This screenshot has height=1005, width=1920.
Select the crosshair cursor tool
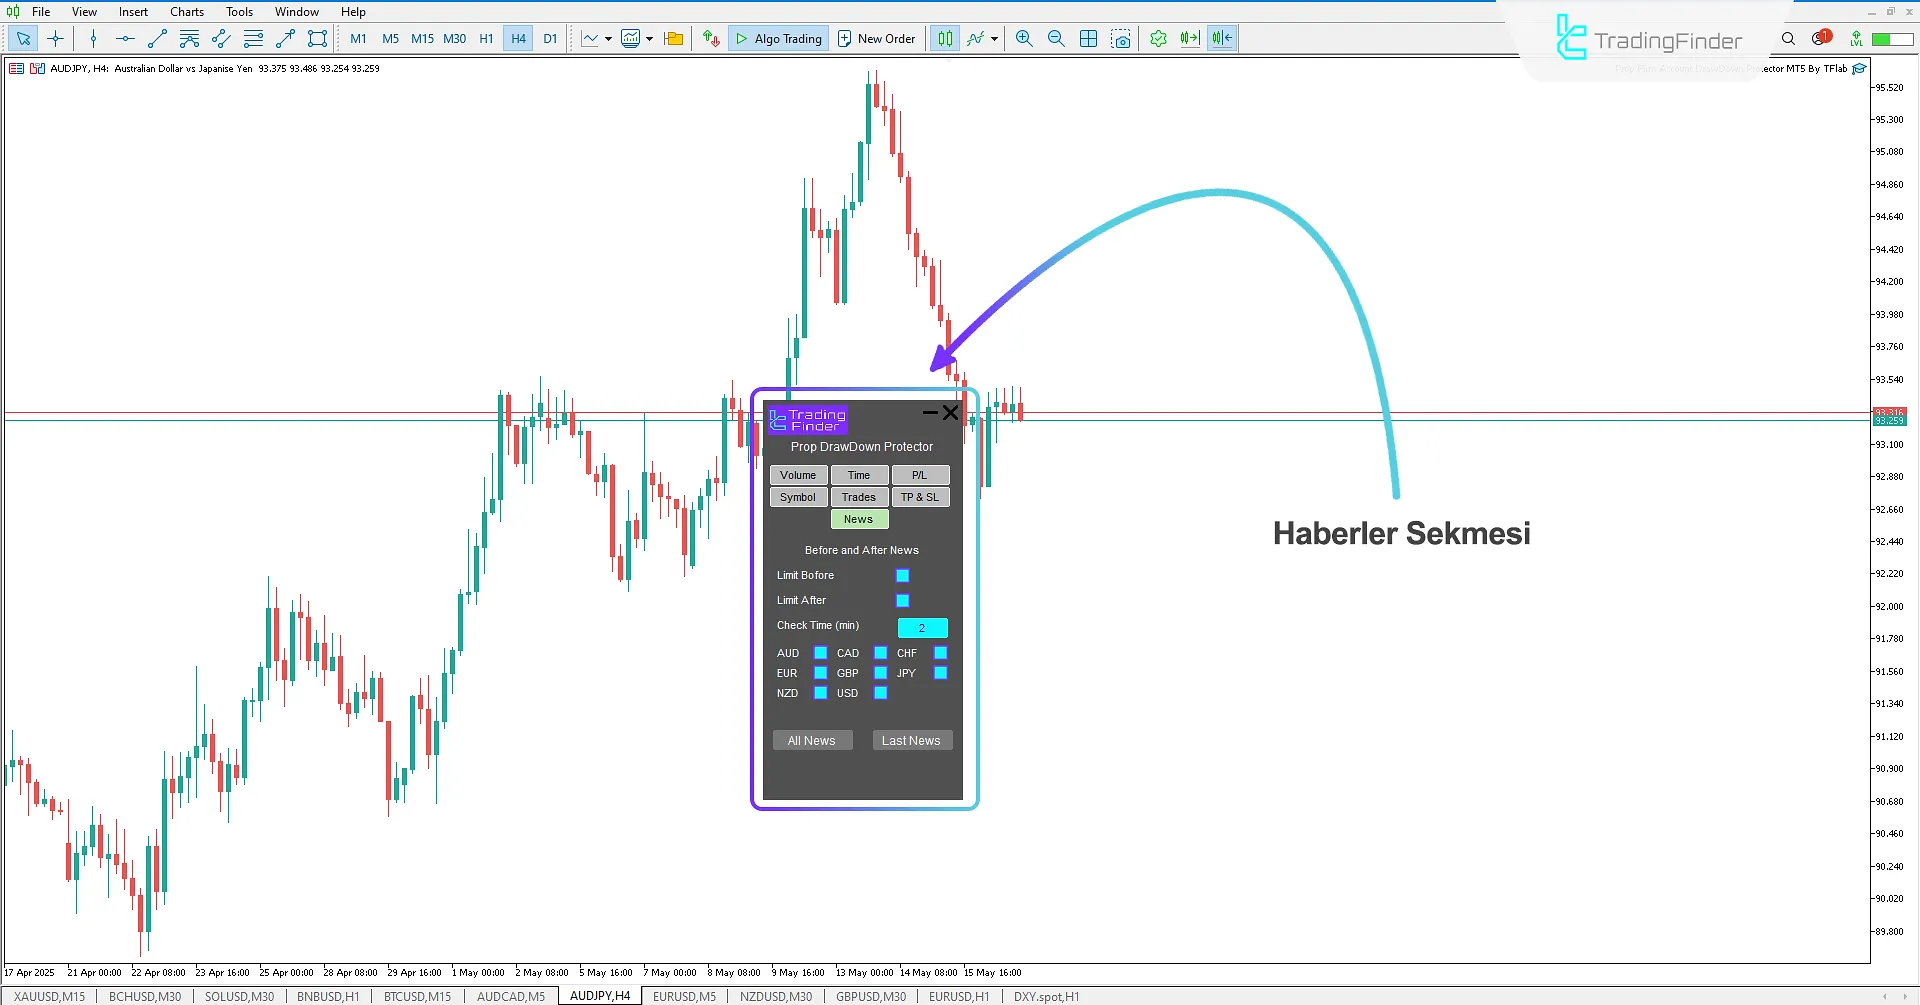[55, 39]
